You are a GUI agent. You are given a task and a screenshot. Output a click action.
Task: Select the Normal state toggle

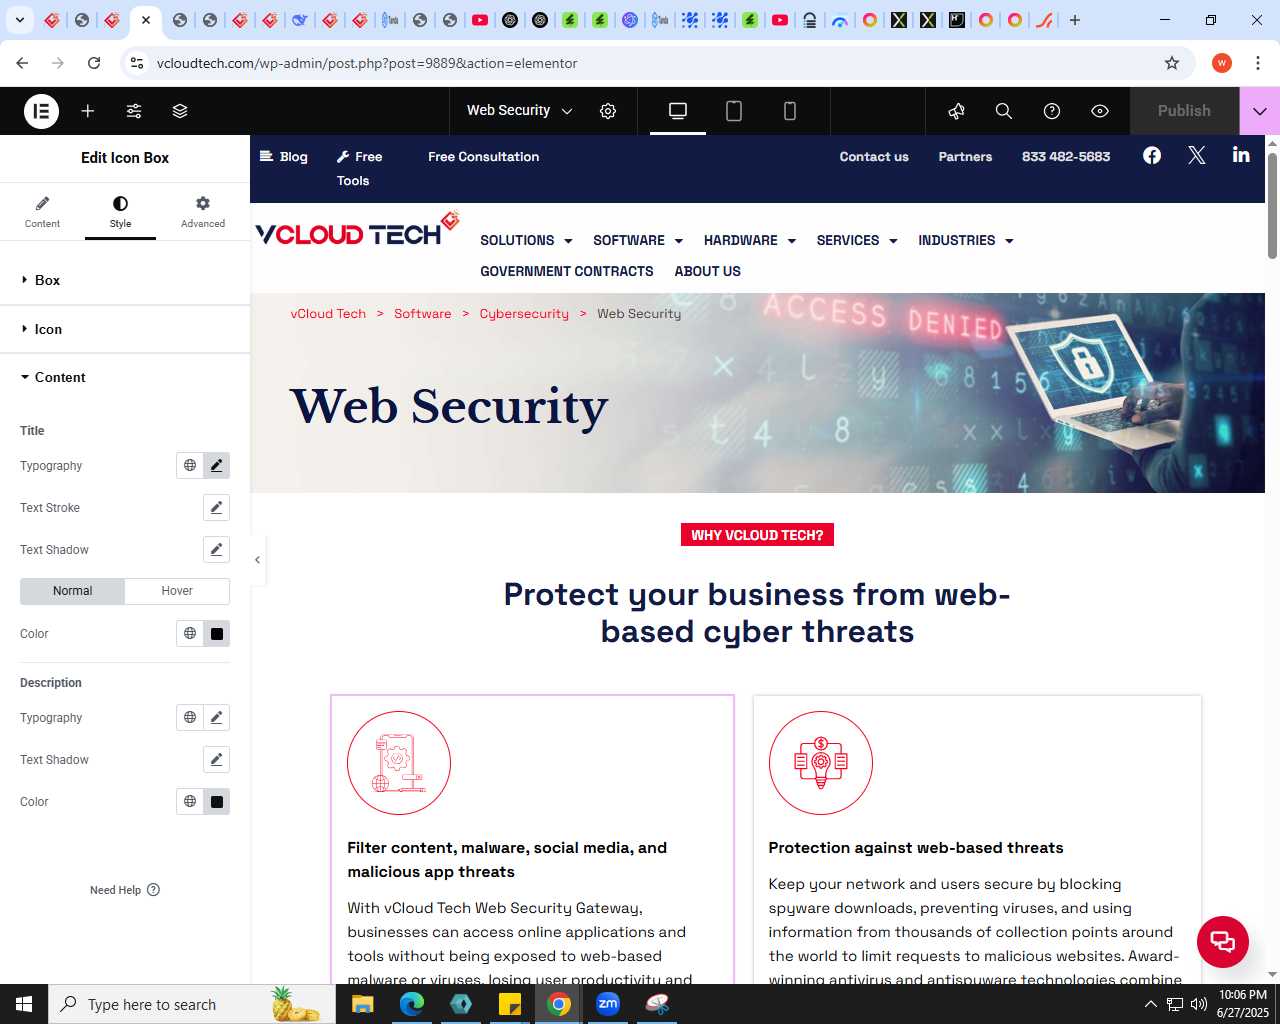(72, 591)
